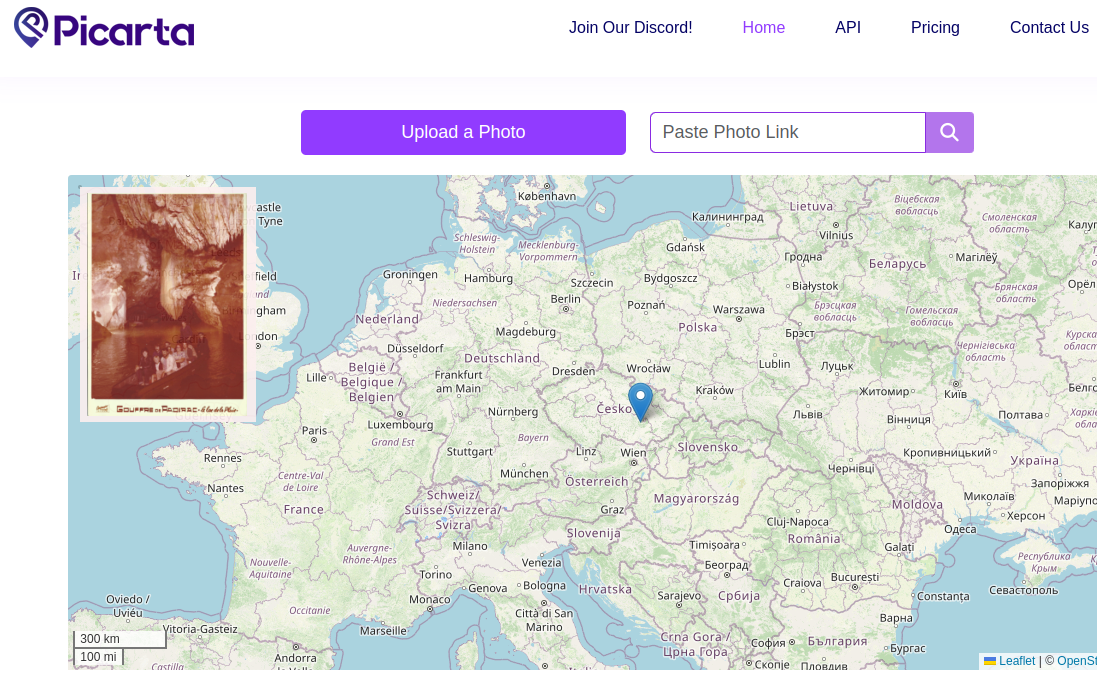Open the Leaflet attribution link
This screenshot has height=687, width=1097.
[x=1016, y=661]
